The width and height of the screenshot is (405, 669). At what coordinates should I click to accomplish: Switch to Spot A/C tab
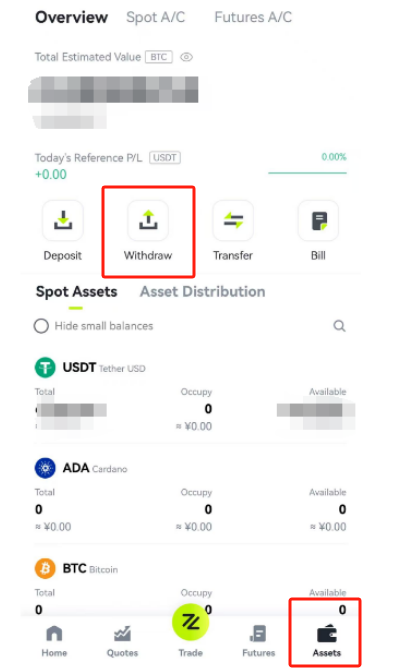156,17
